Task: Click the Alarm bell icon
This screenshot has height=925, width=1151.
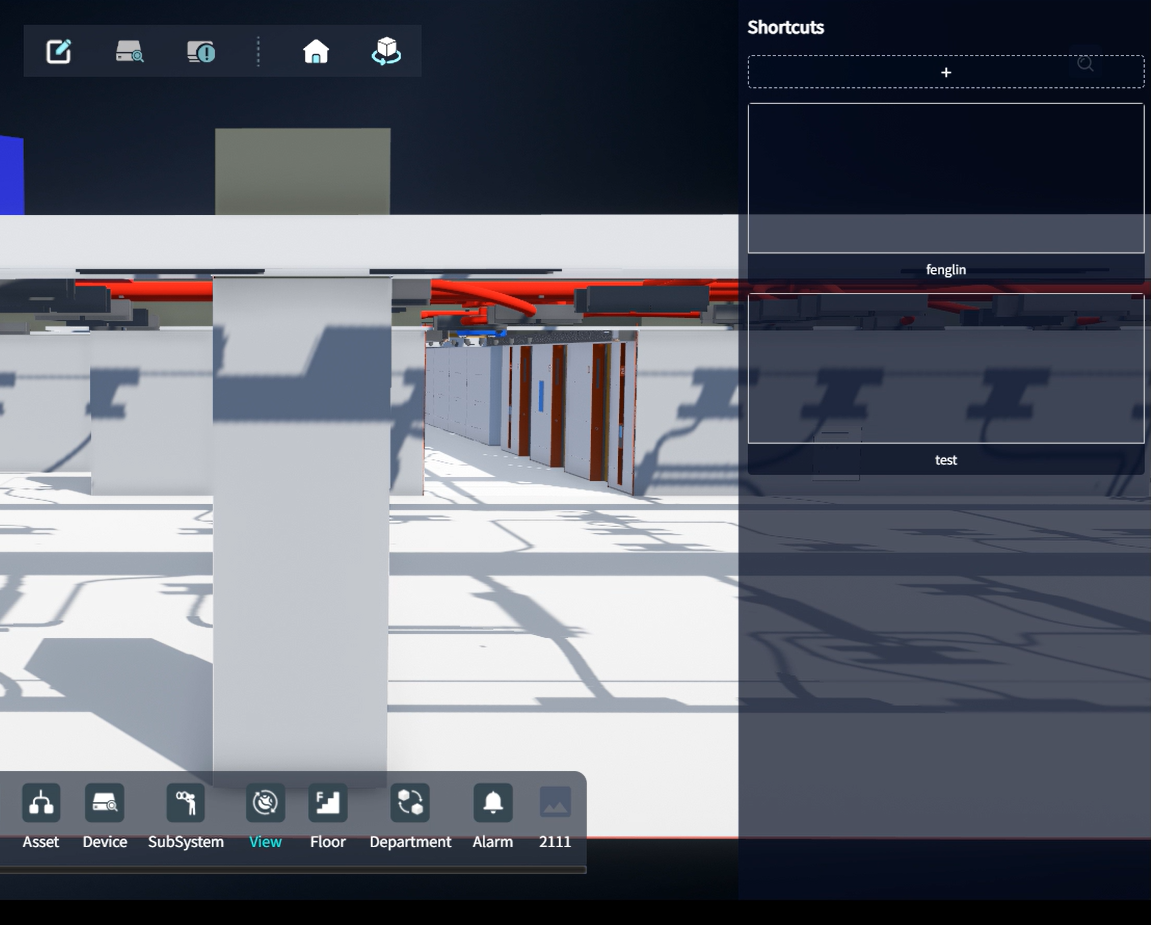Action: point(493,803)
